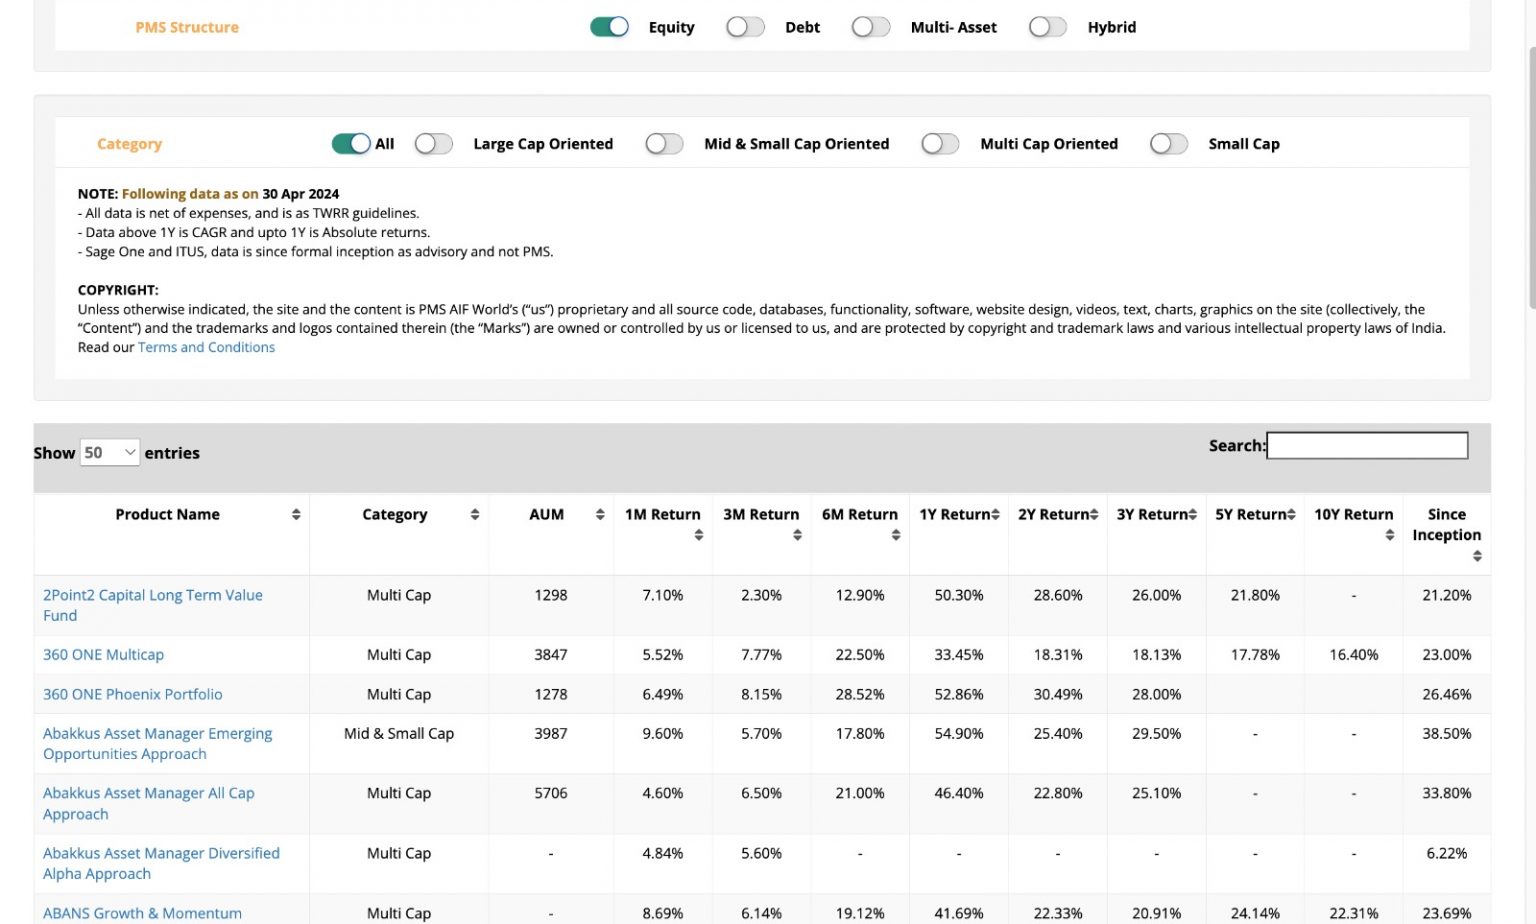The image size is (1536, 924).
Task: Select the 30 Apr 2024 date text
Action: click(x=301, y=194)
